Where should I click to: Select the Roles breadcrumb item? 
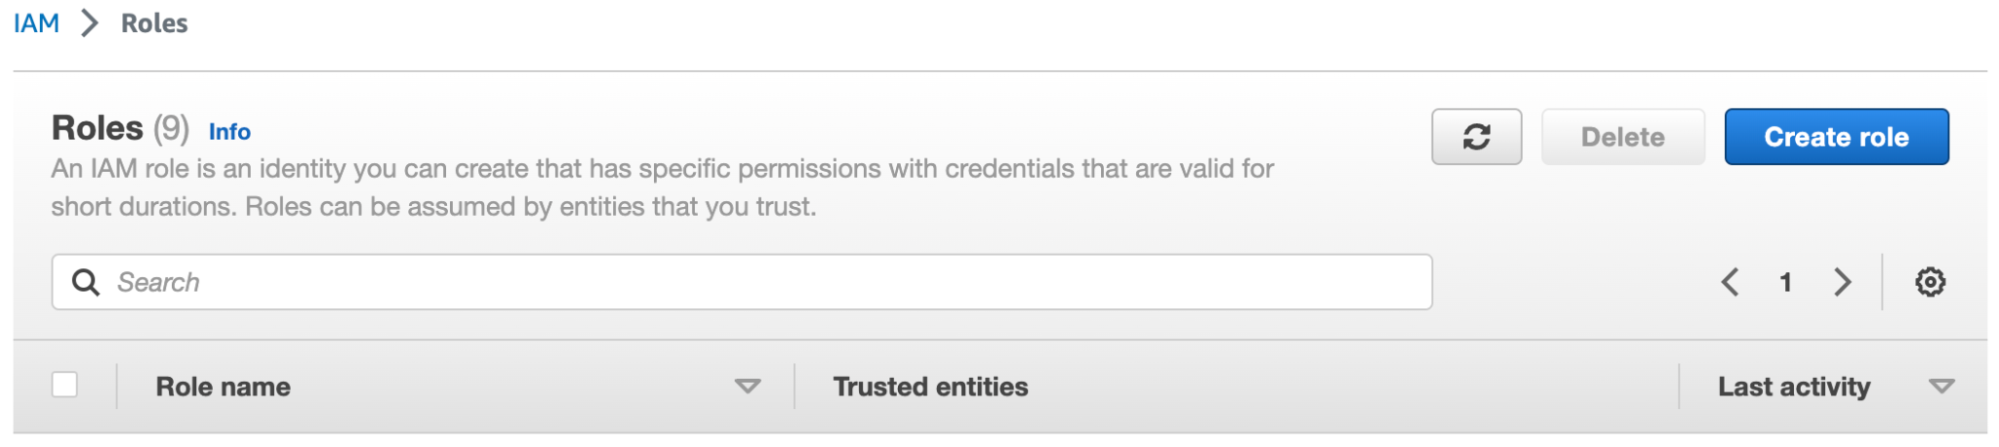[154, 23]
